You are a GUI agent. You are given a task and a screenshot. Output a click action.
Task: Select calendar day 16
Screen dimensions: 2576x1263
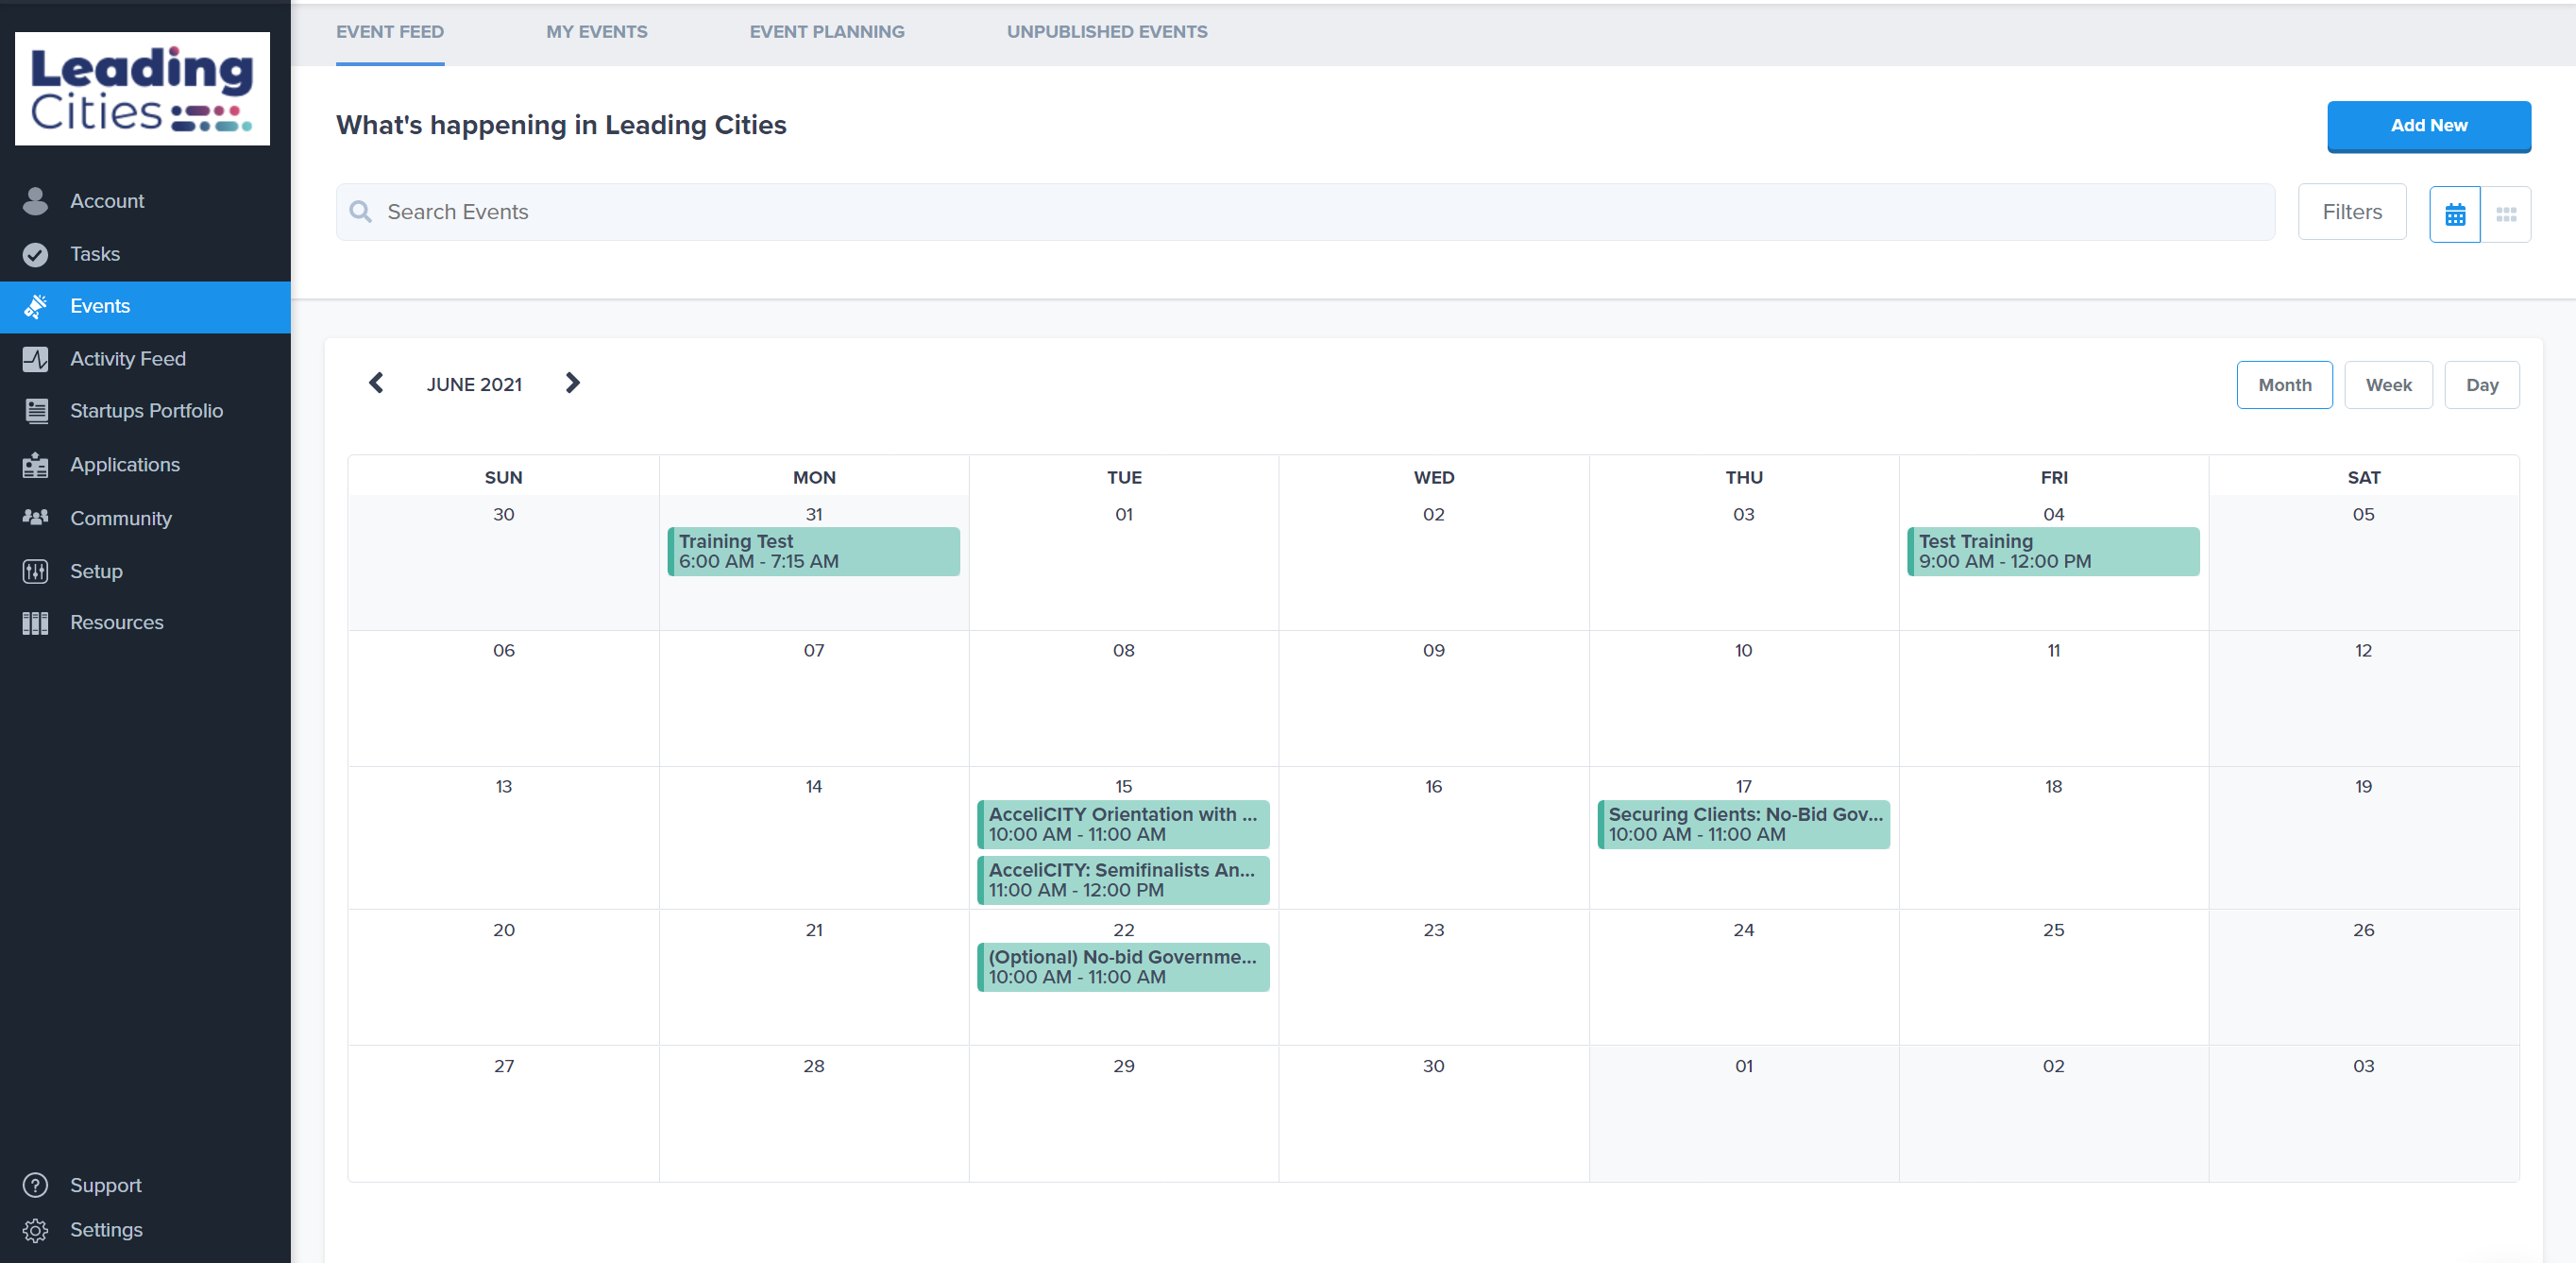[1433, 787]
